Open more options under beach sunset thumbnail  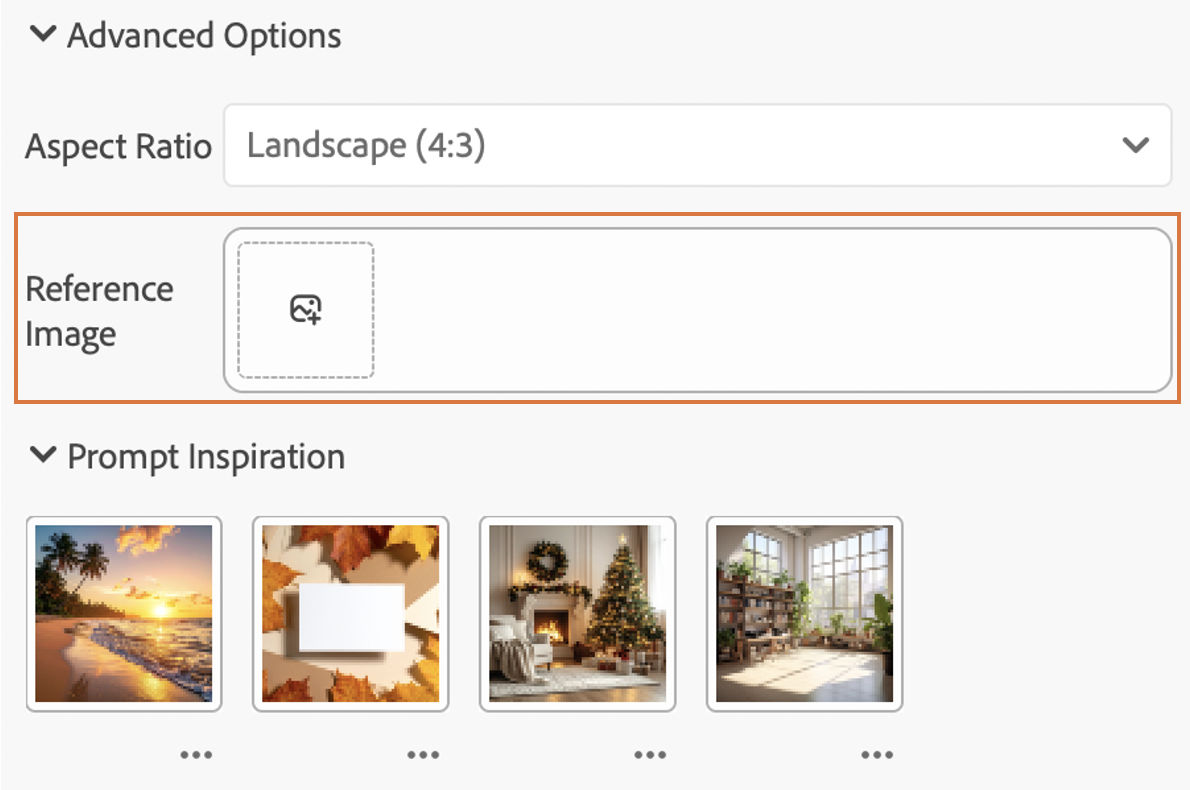196,754
